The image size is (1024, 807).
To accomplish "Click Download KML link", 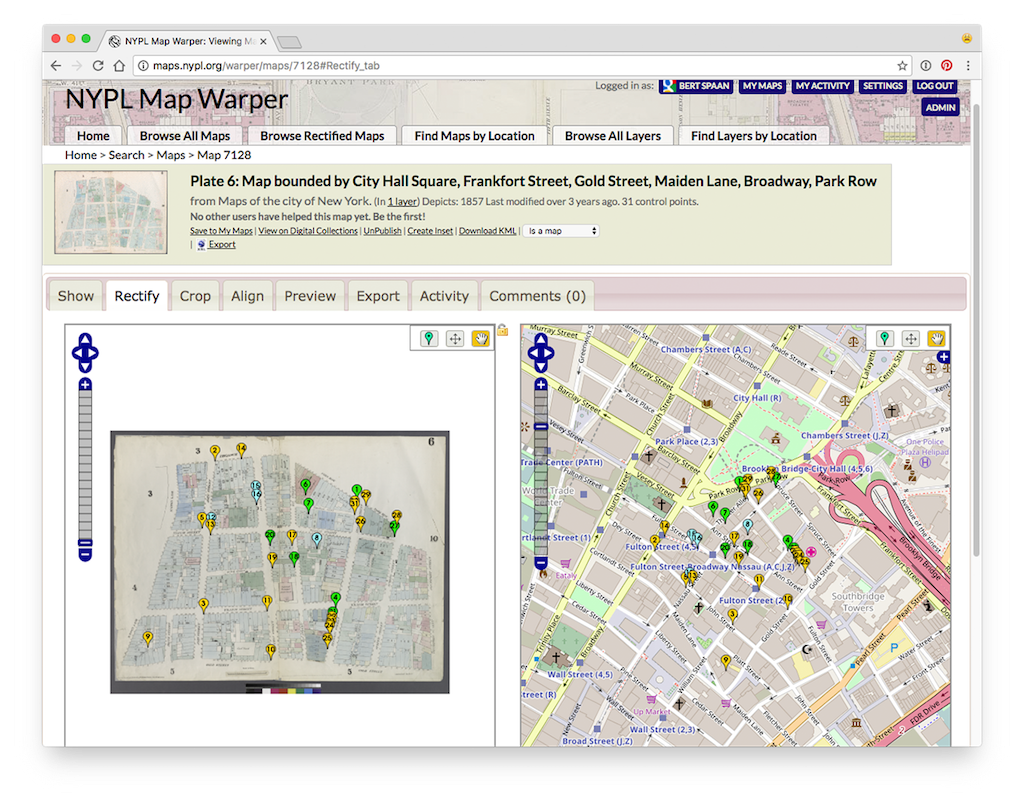I will click(x=487, y=231).
